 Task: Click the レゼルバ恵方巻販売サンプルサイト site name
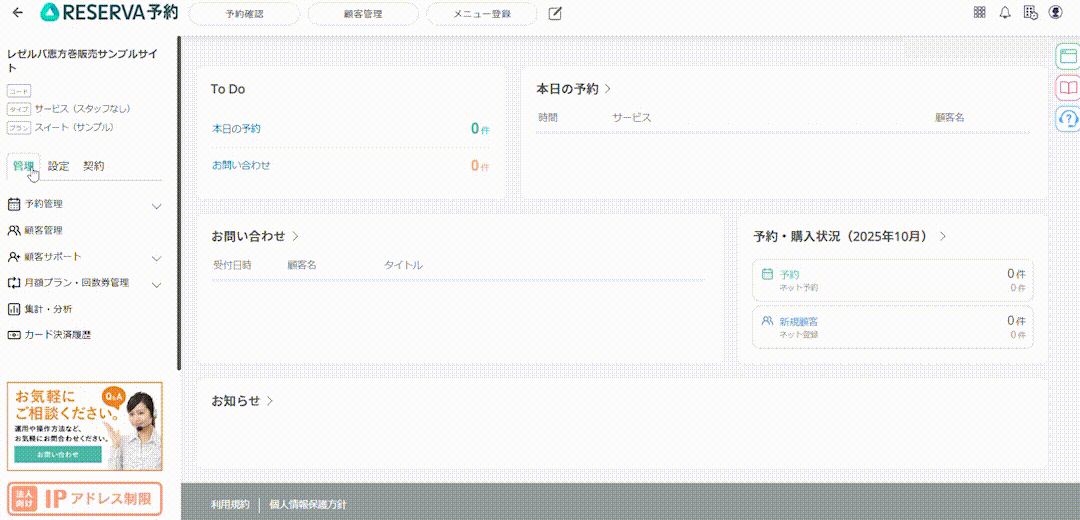point(82,61)
